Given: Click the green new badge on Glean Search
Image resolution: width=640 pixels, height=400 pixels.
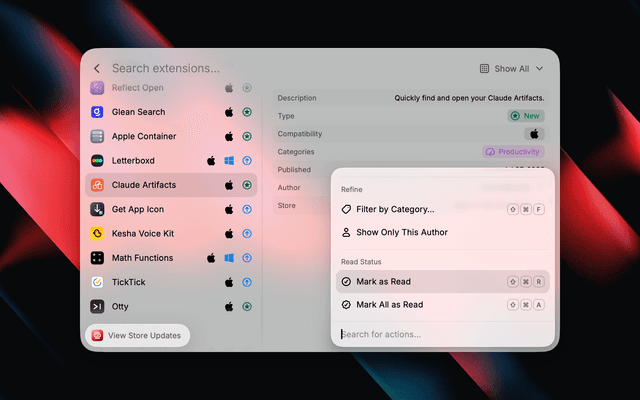Looking at the screenshot, I should point(247,112).
